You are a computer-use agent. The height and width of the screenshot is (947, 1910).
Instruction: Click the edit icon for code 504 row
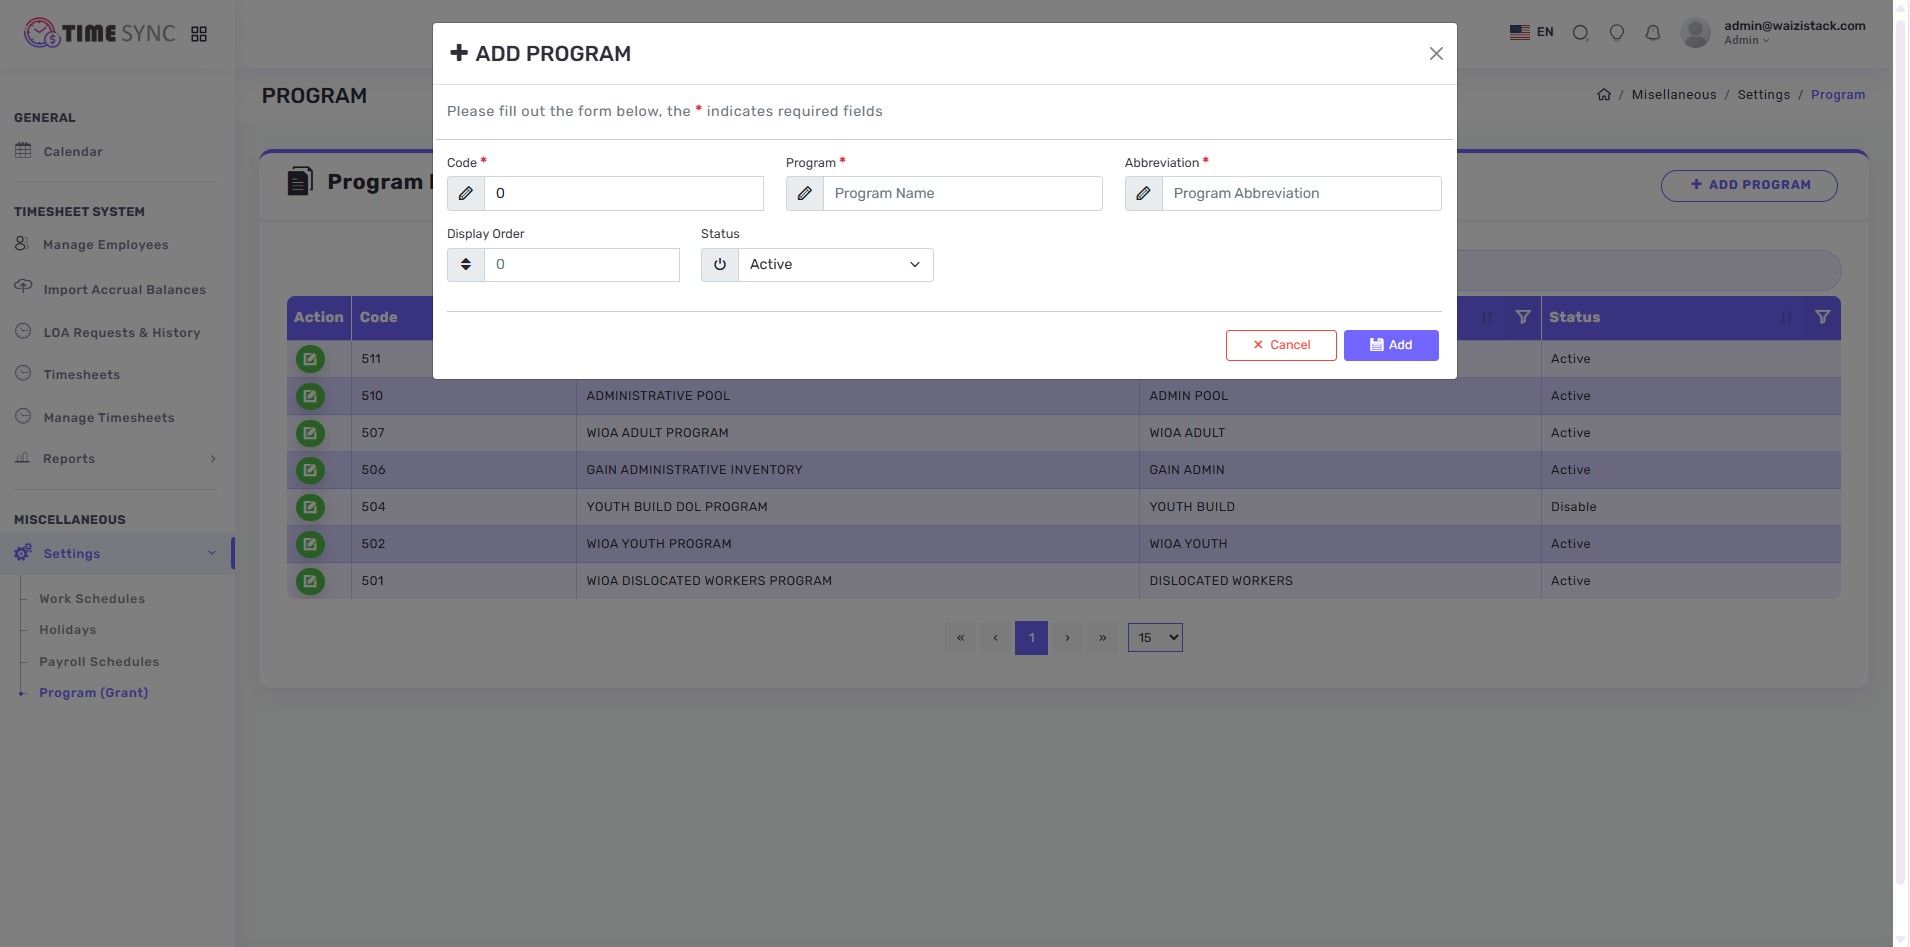pyautogui.click(x=310, y=507)
